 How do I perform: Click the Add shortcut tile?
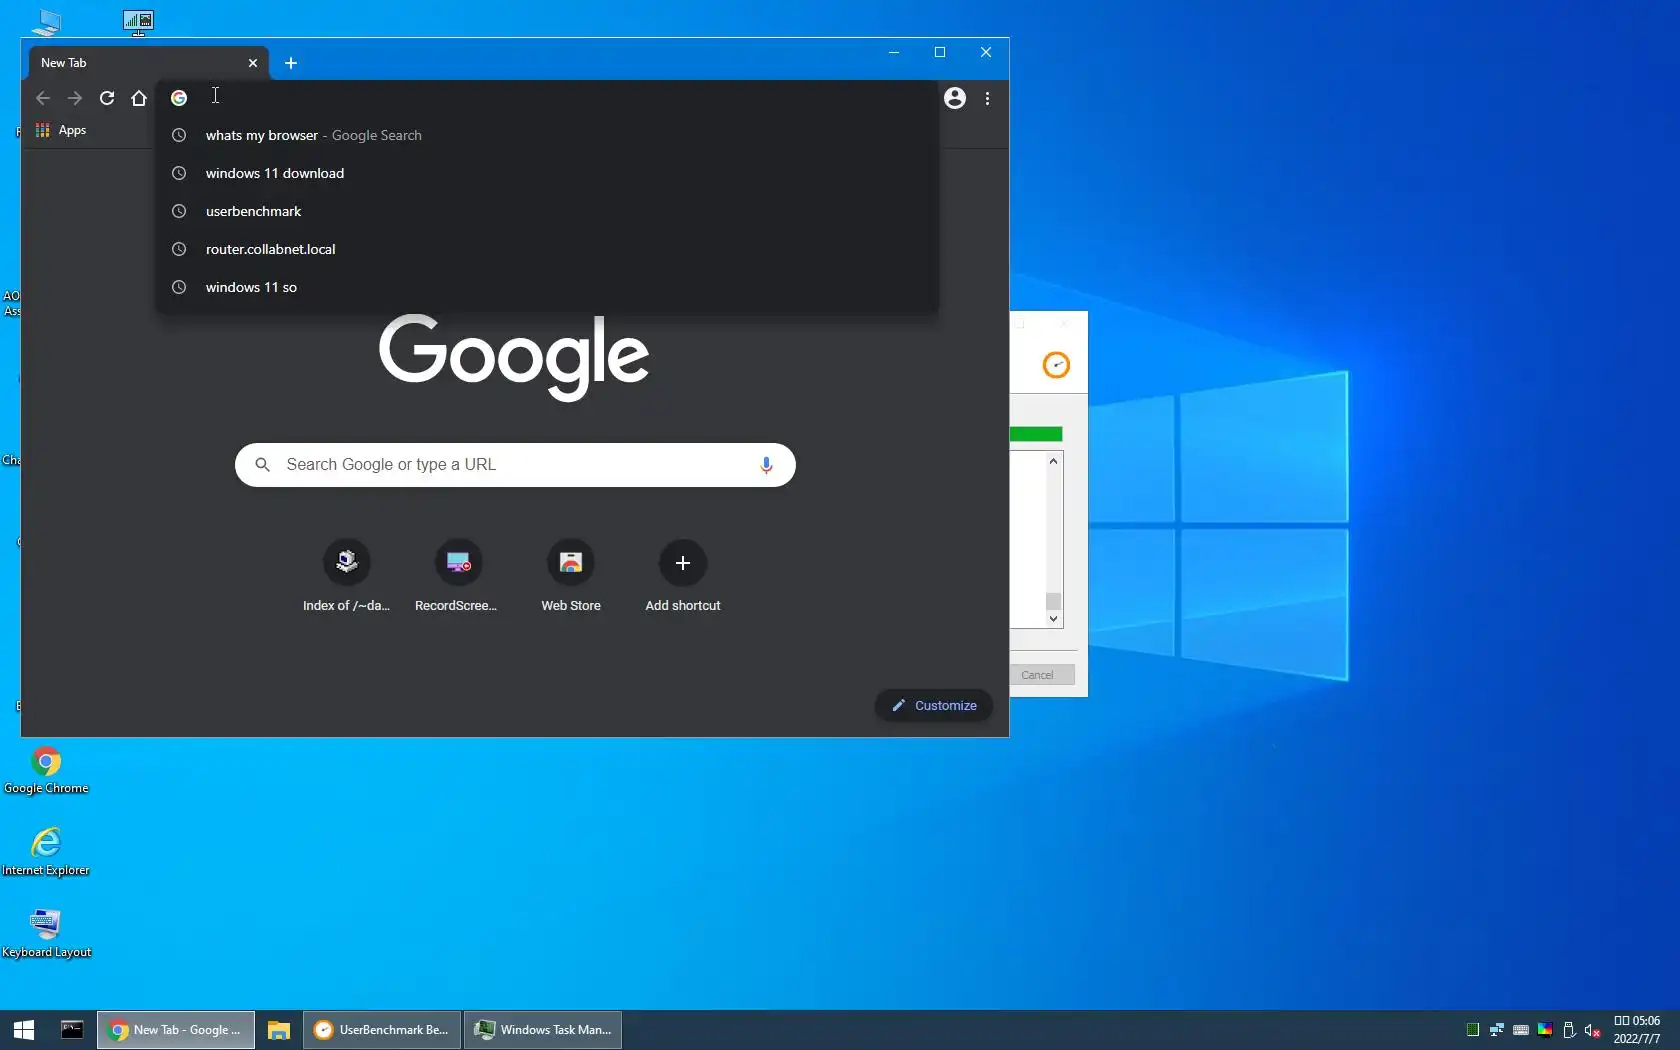[683, 576]
